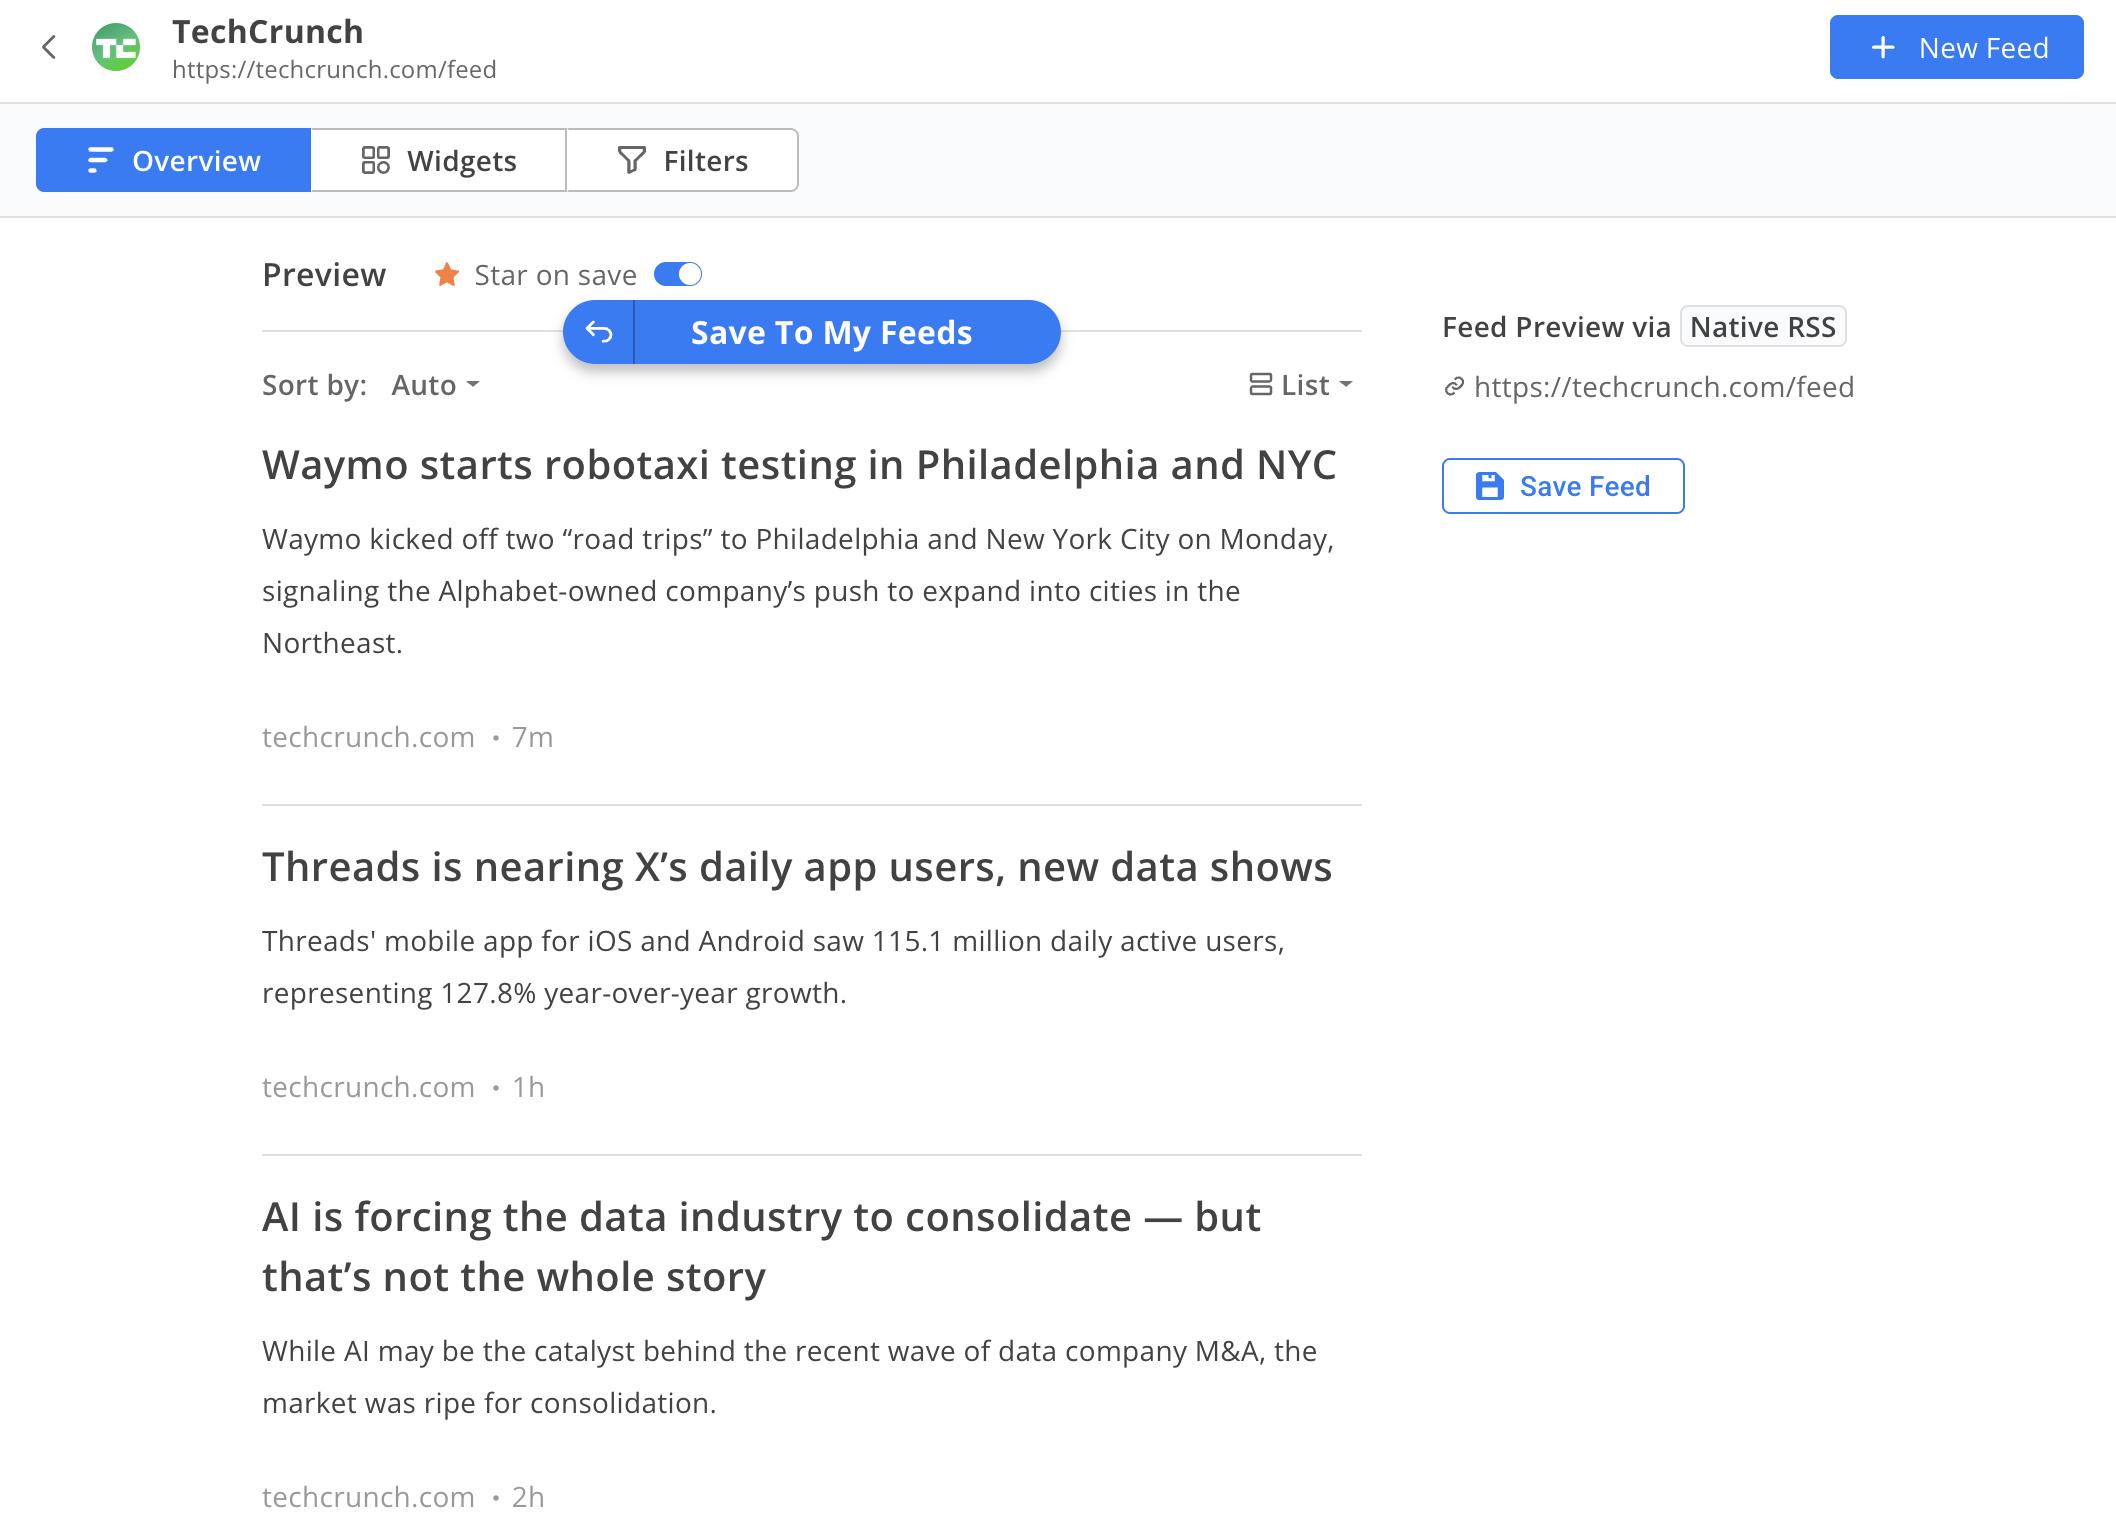2116x1536 pixels.
Task: Go back using the left chevron arrow
Action: point(49,47)
